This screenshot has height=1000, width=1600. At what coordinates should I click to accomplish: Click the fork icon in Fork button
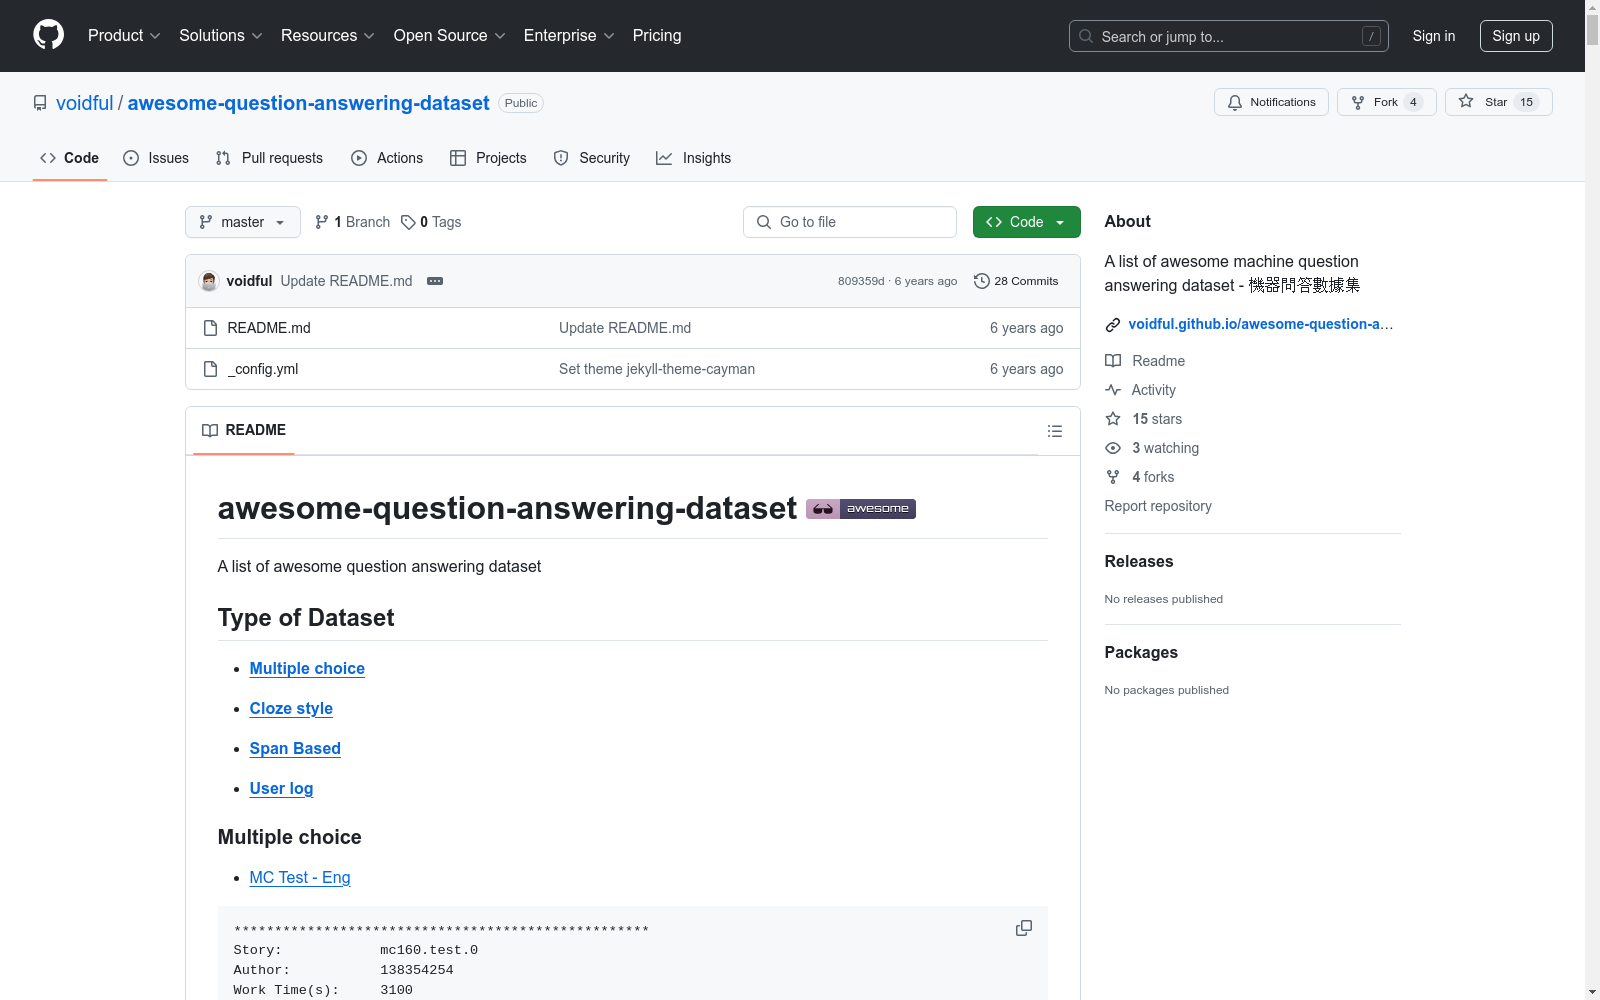click(x=1358, y=102)
